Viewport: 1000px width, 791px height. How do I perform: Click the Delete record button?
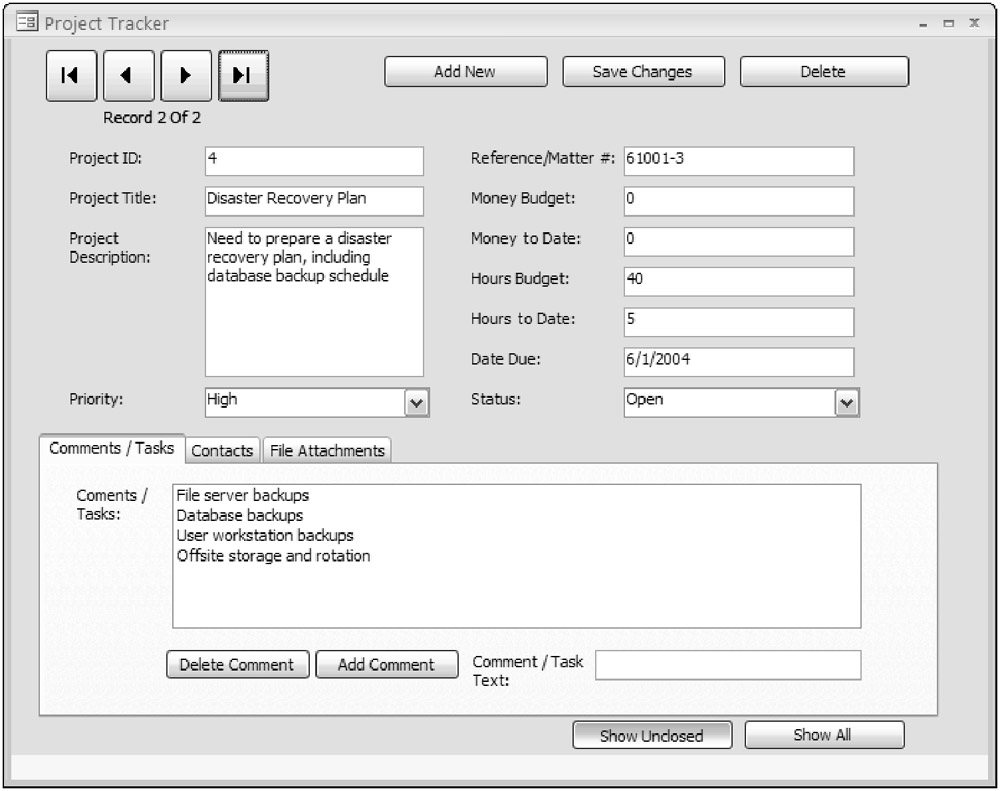tap(823, 72)
